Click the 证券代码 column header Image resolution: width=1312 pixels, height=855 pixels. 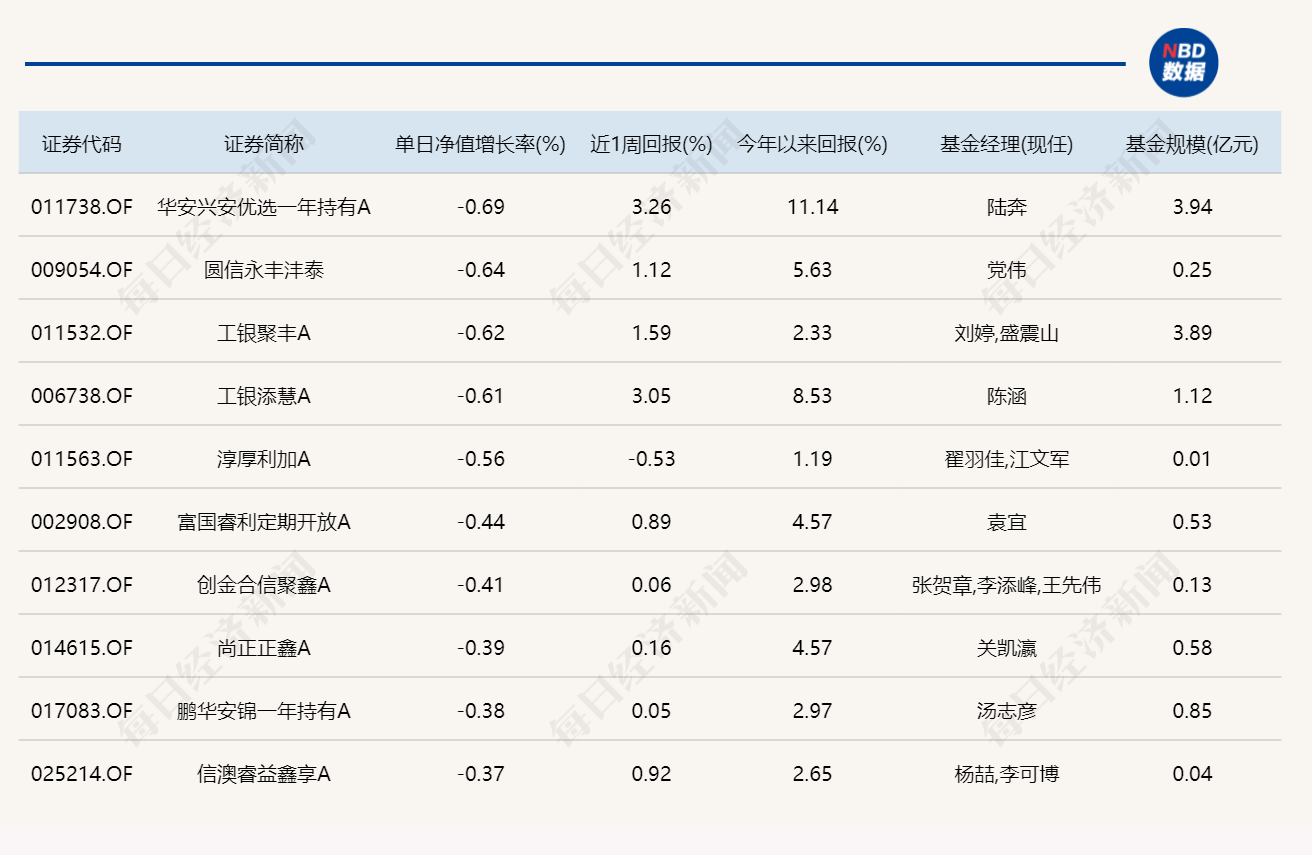pyautogui.click(x=82, y=144)
